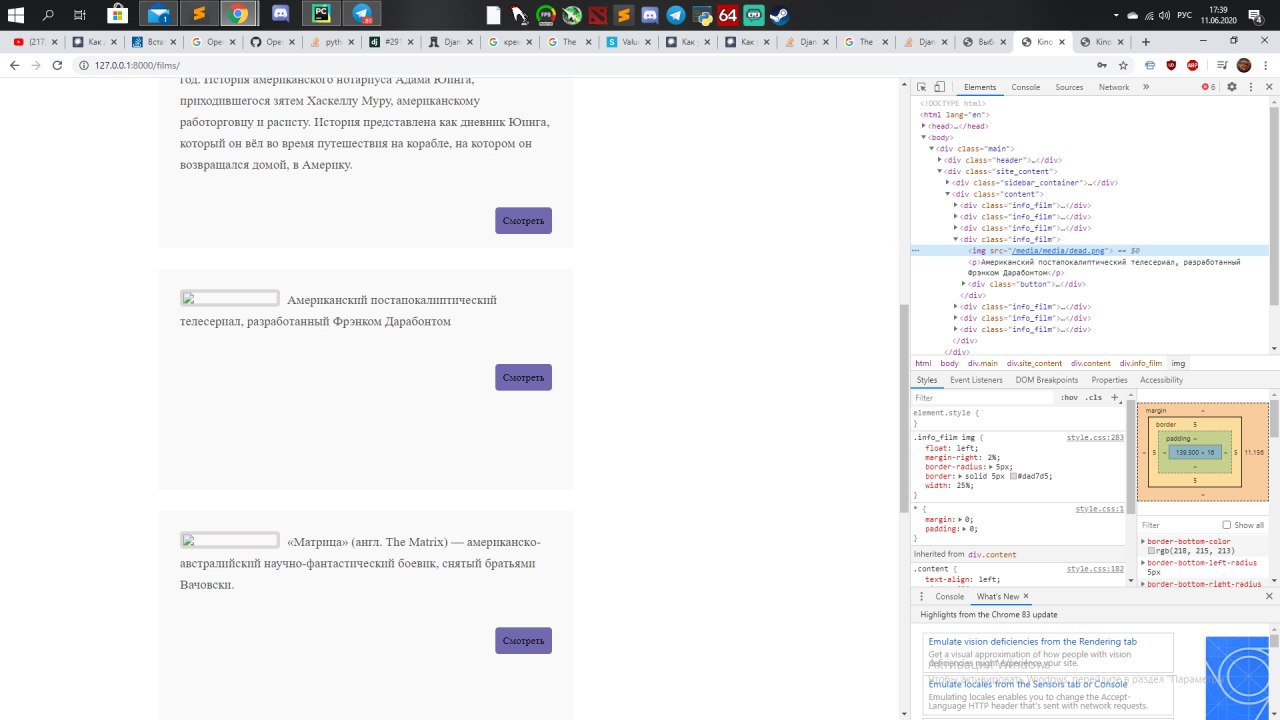Image resolution: width=1280 pixels, height=720 pixels.
Task: Click the red error counter showing 6
Action: (x=1209, y=87)
